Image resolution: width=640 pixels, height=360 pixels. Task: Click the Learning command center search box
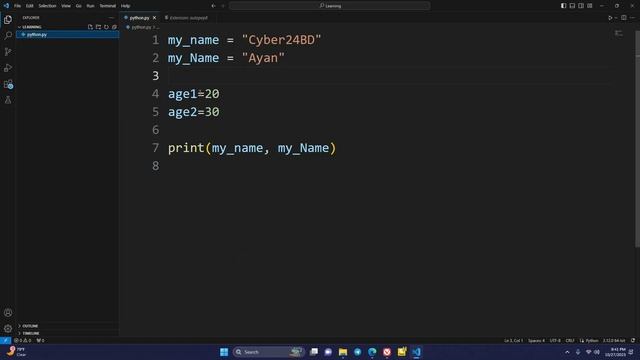(x=330, y=6)
